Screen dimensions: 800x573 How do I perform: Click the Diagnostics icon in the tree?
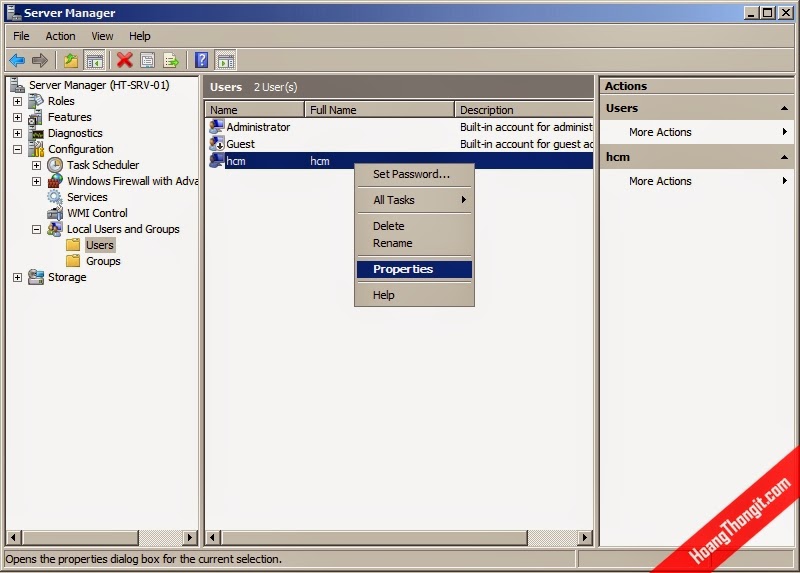pyautogui.click(x=37, y=134)
